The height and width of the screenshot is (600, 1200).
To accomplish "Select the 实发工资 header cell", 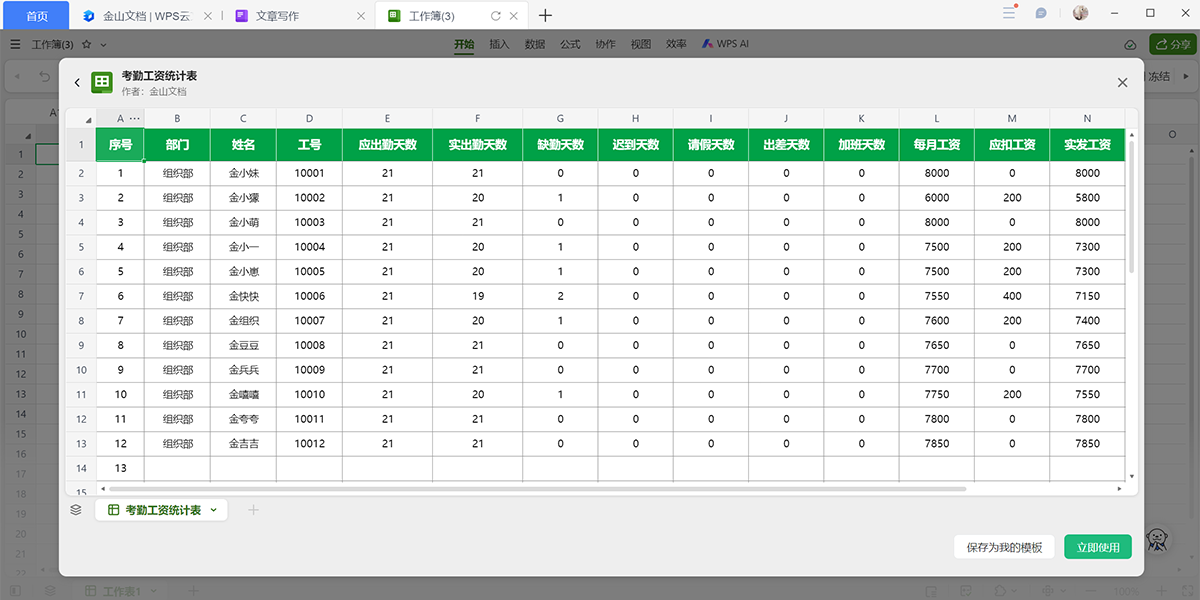I will 1087,145.
